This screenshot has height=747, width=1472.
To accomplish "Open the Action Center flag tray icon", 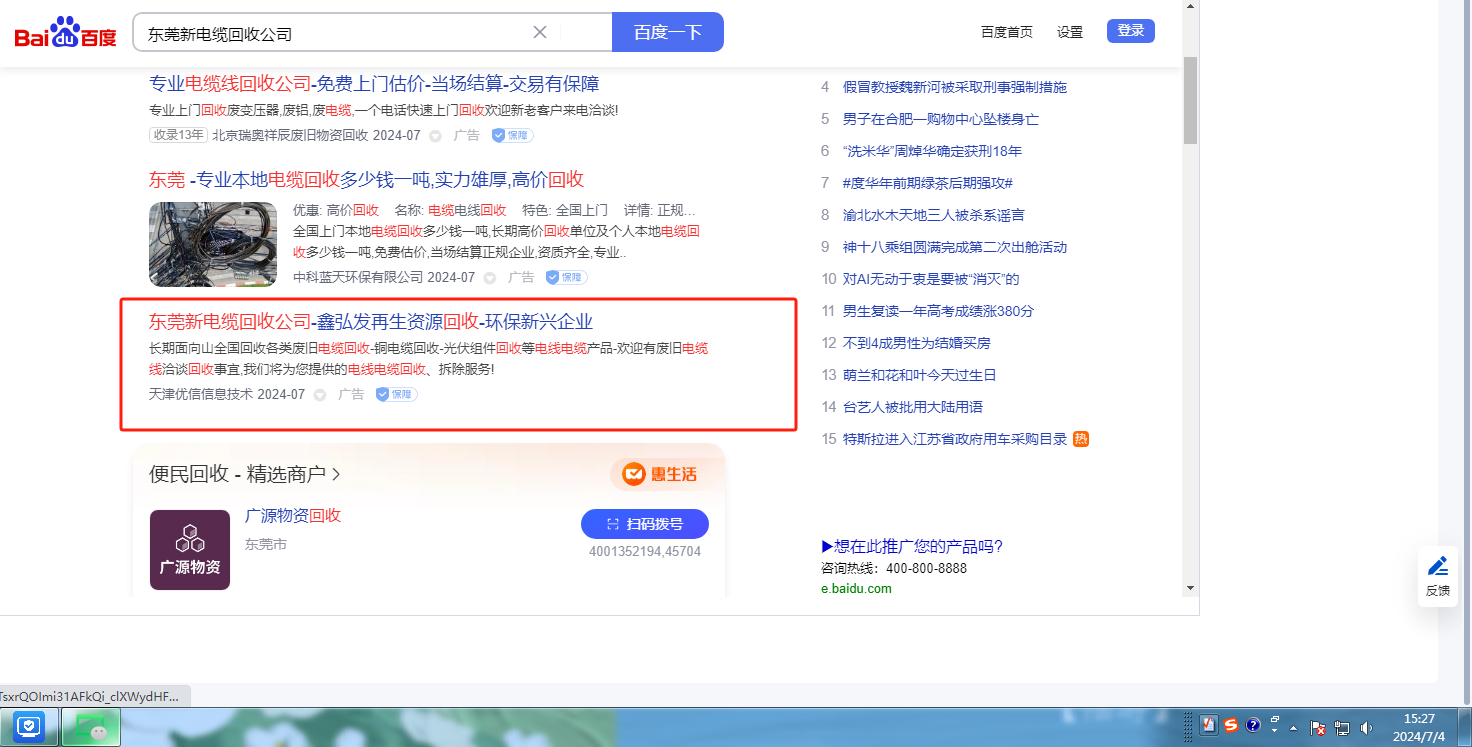I will (x=1318, y=728).
